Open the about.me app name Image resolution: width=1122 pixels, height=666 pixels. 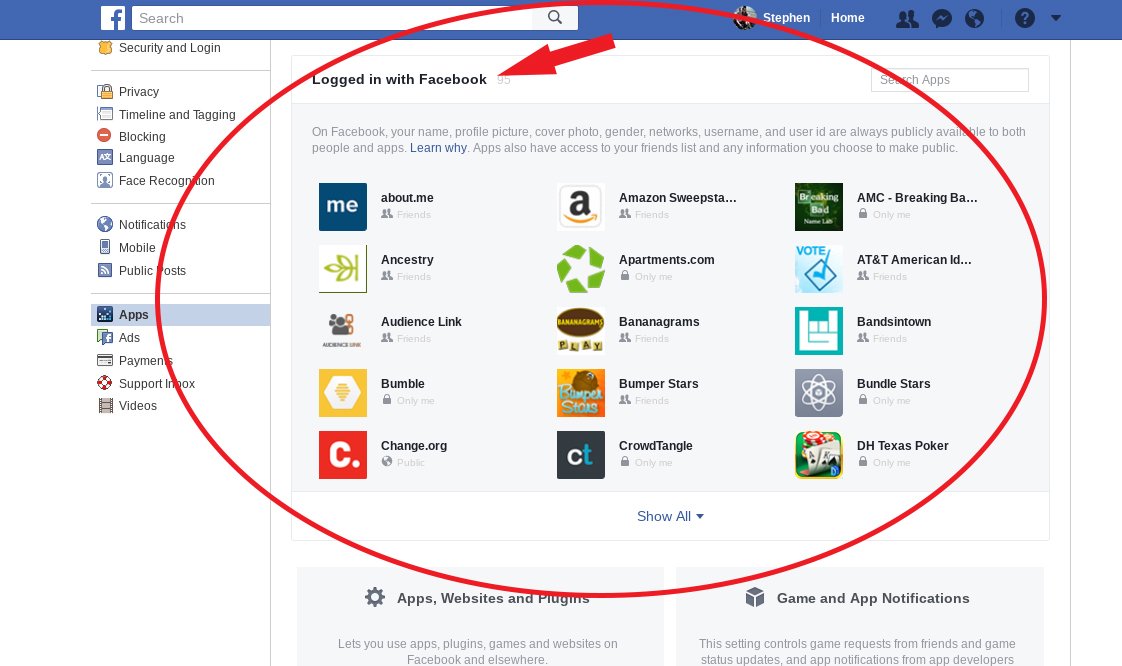pyautogui.click(x=407, y=198)
